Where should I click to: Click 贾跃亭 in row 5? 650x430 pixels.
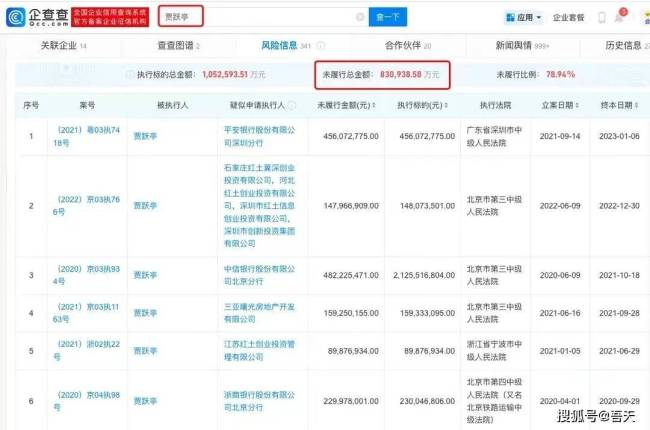point(145,351)
